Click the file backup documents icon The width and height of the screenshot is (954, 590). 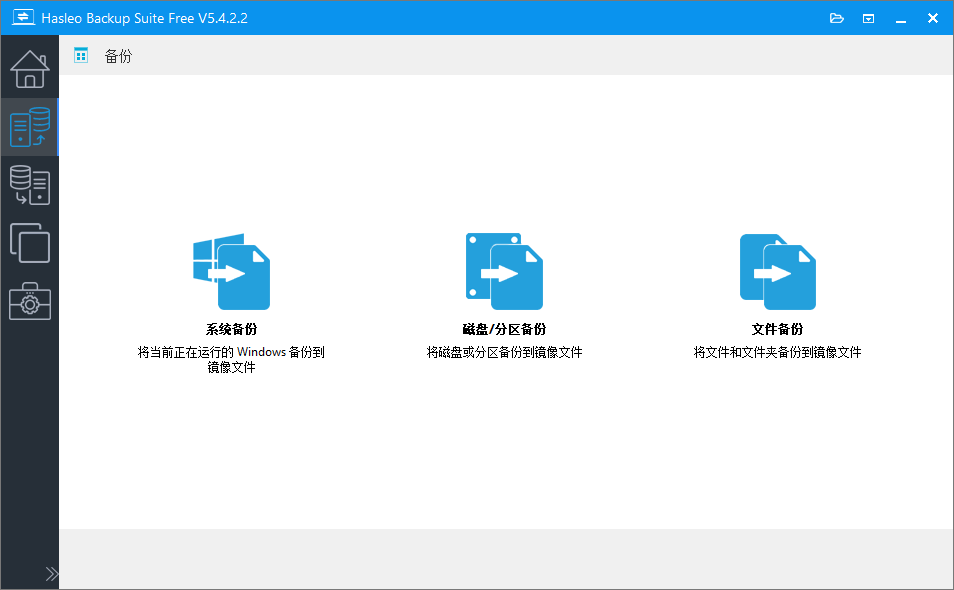(x=777, y=272)
